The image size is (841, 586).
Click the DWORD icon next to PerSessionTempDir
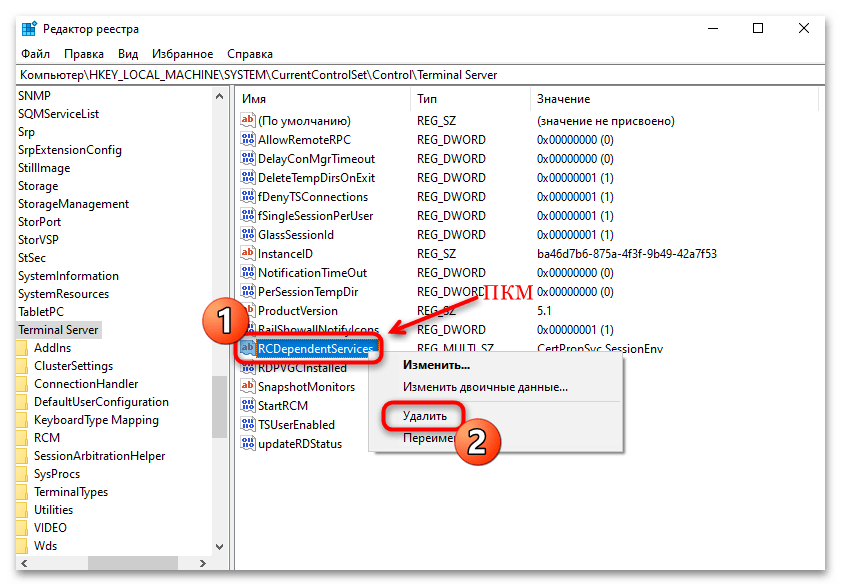pos(247,291)
